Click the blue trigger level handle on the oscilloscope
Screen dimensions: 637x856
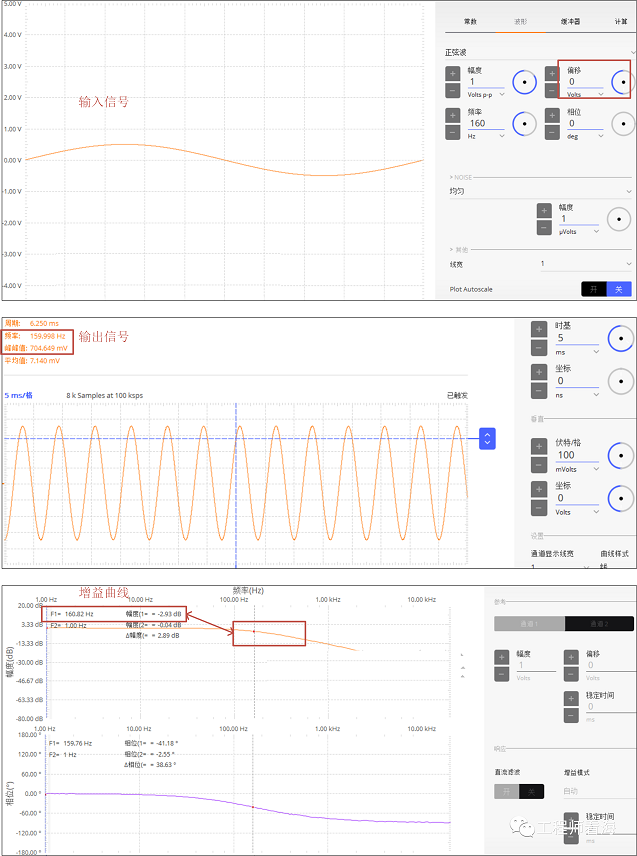(487, 438)
